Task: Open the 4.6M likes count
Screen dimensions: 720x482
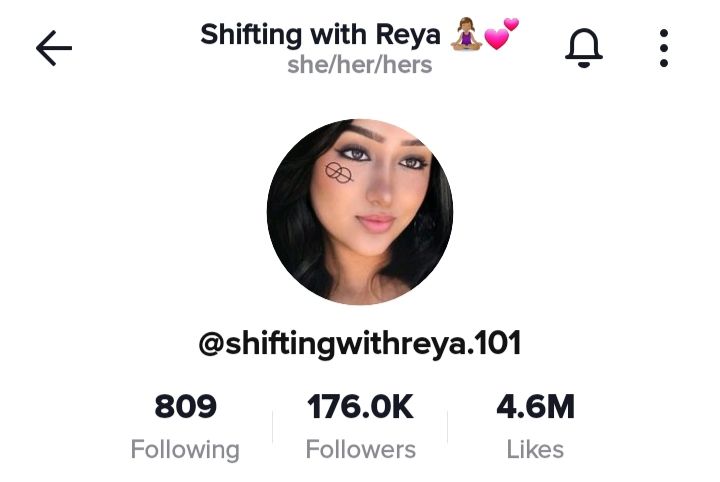Action: pos(535,406)
